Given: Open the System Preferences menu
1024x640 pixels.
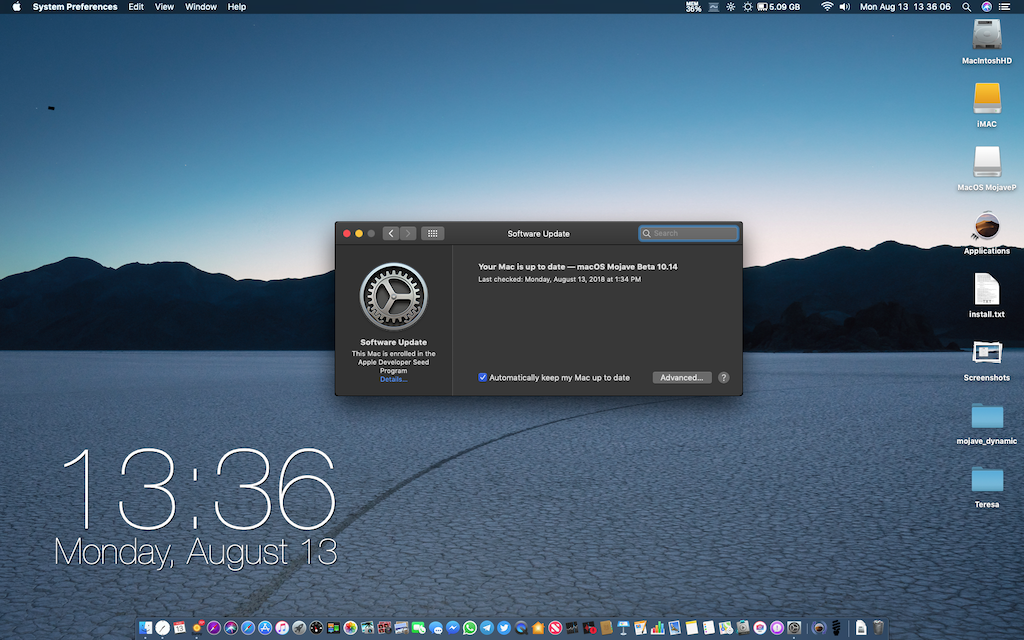Looking at the screenshot, I should 75,7.
